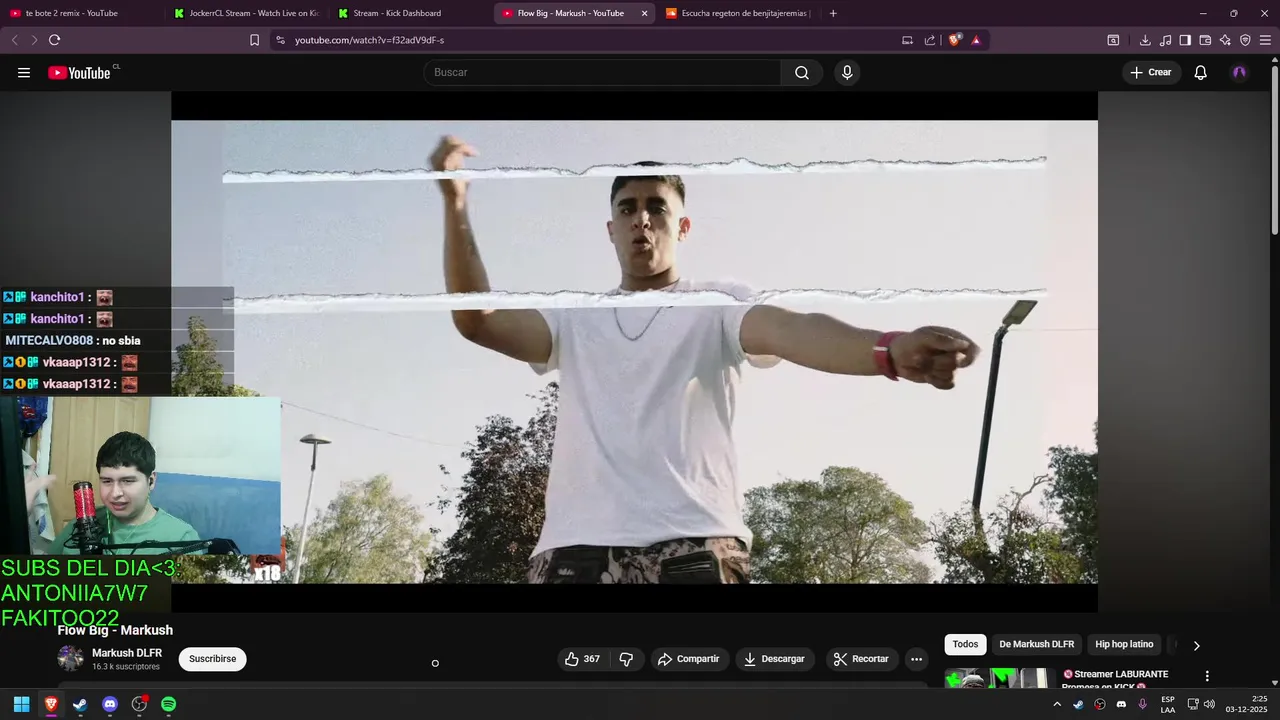Open the ESP LAA language switcher
The image size is (1280, 720).
(1168, 704)
